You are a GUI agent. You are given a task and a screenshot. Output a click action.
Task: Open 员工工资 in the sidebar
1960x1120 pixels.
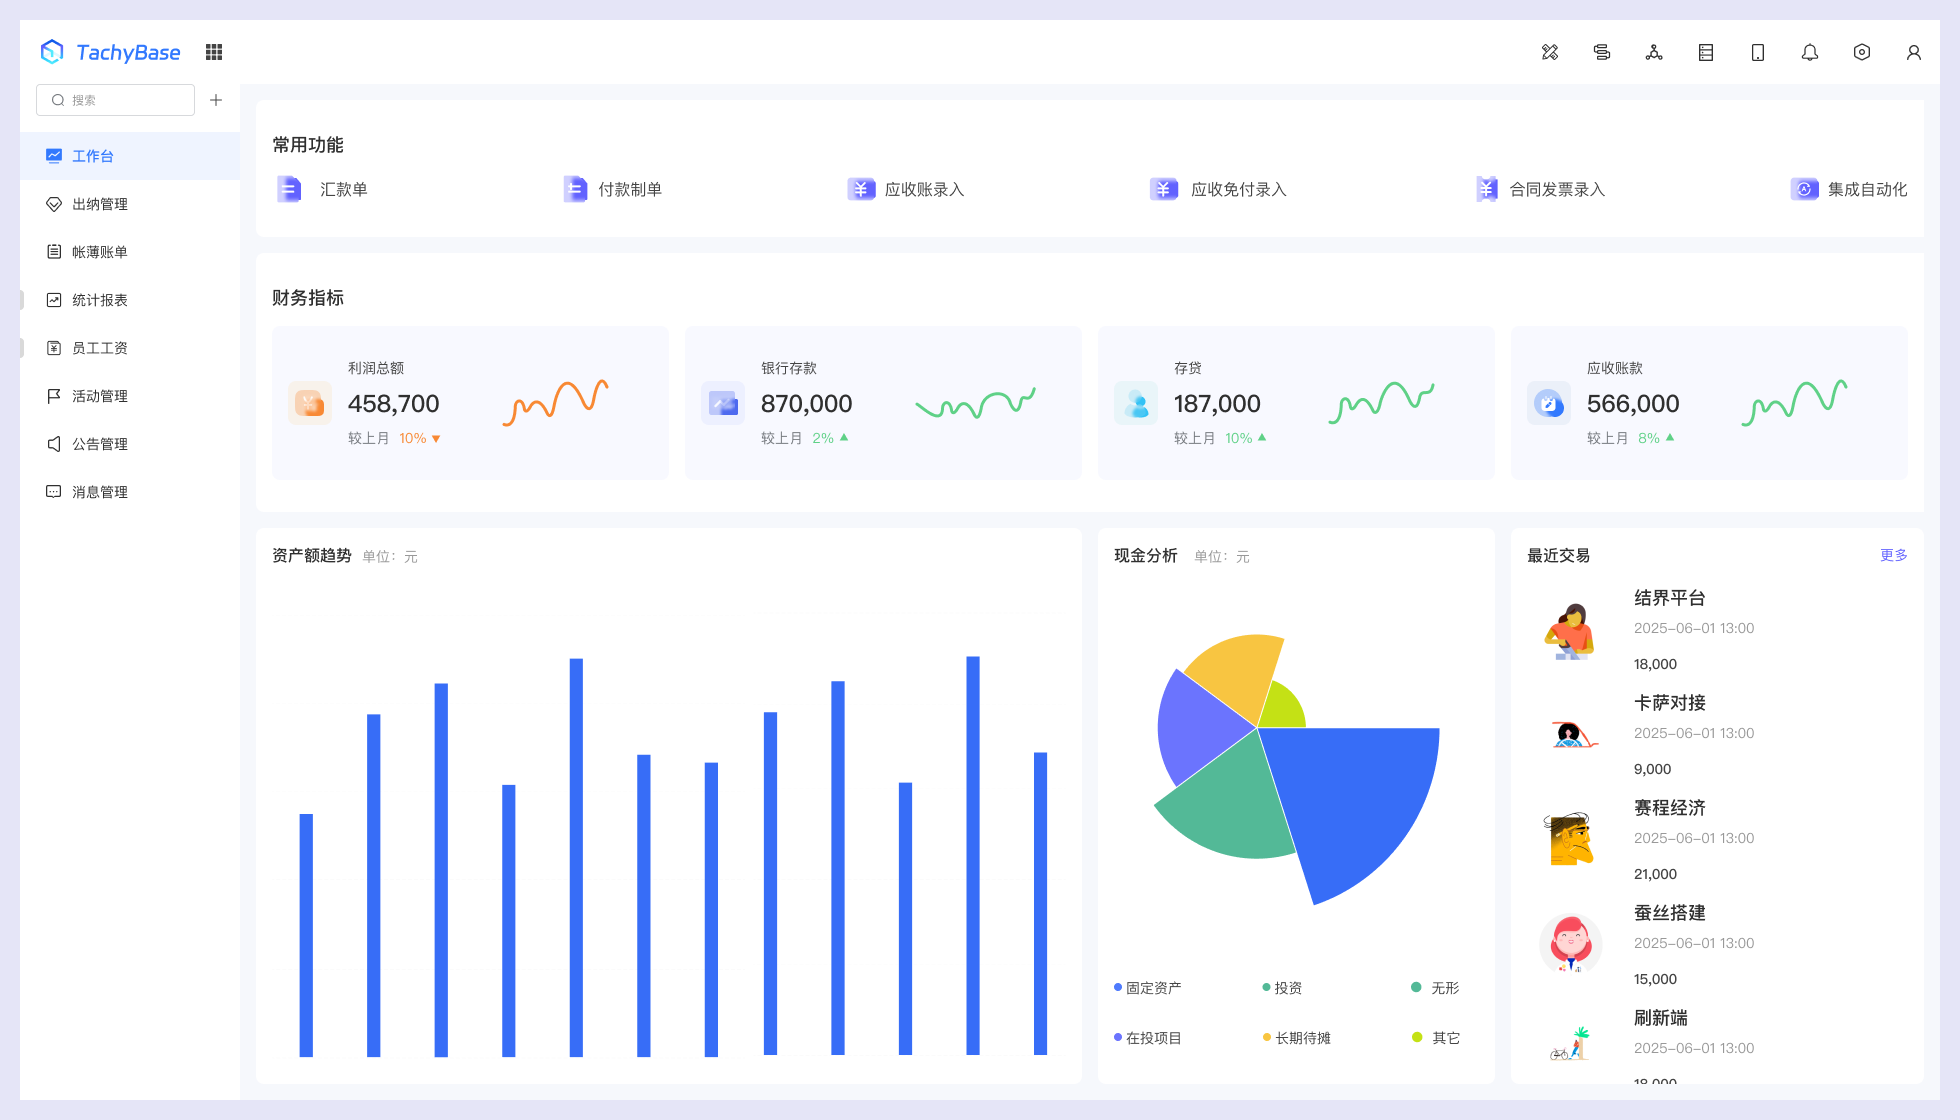click(130, 348)
